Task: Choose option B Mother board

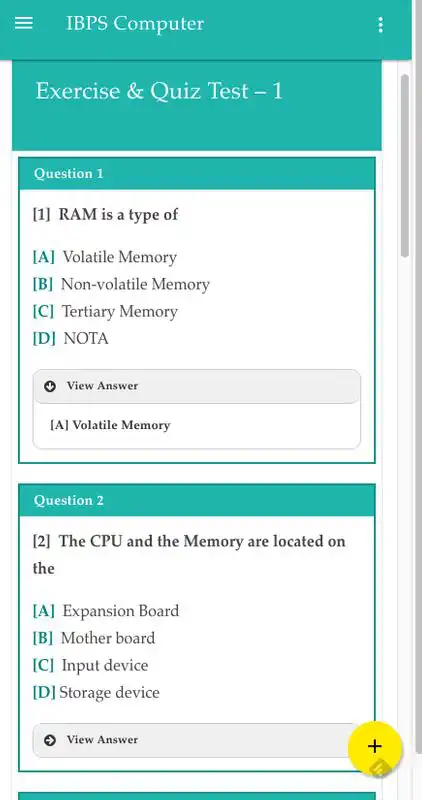Action: pos(94,638)
